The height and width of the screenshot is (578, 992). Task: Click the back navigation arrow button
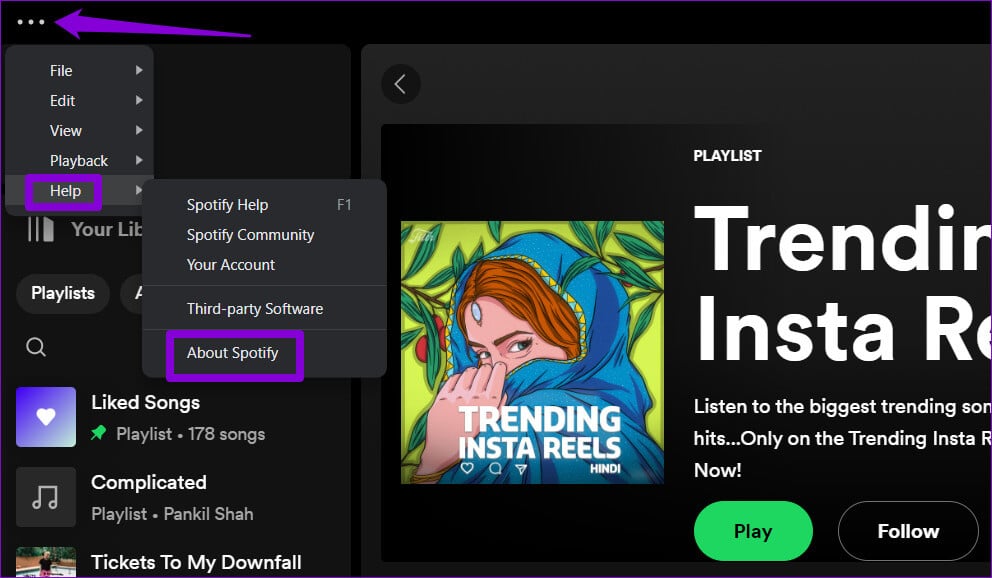(x=400, y=84)
